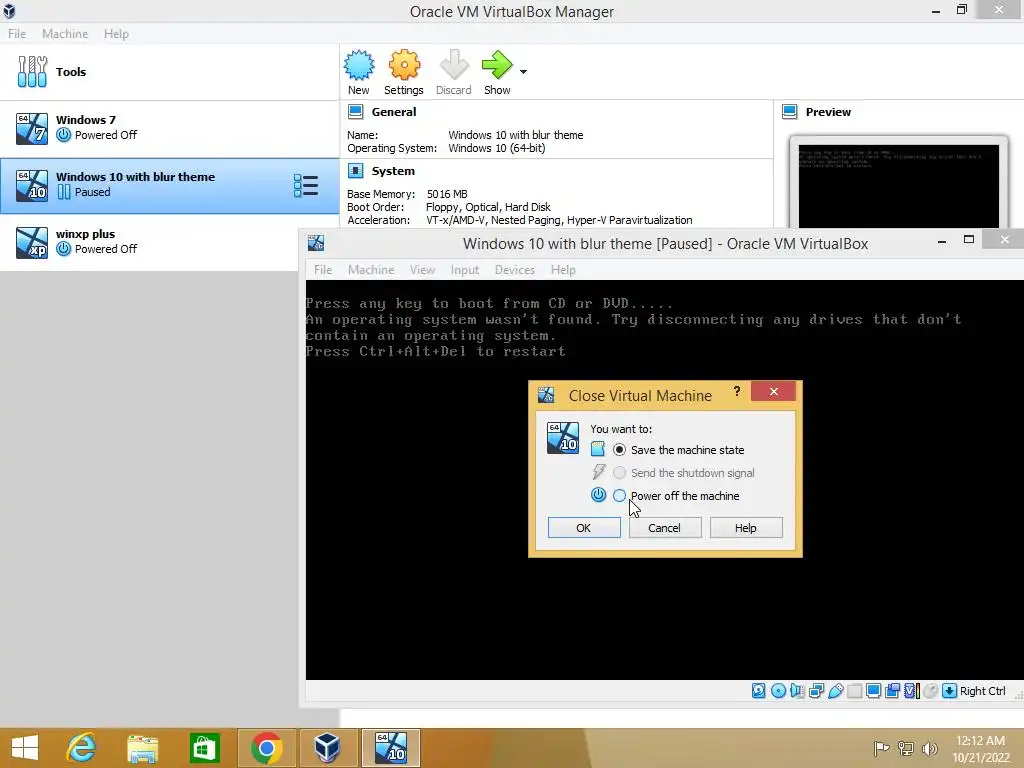Collapse the Preview panel header

828,112
